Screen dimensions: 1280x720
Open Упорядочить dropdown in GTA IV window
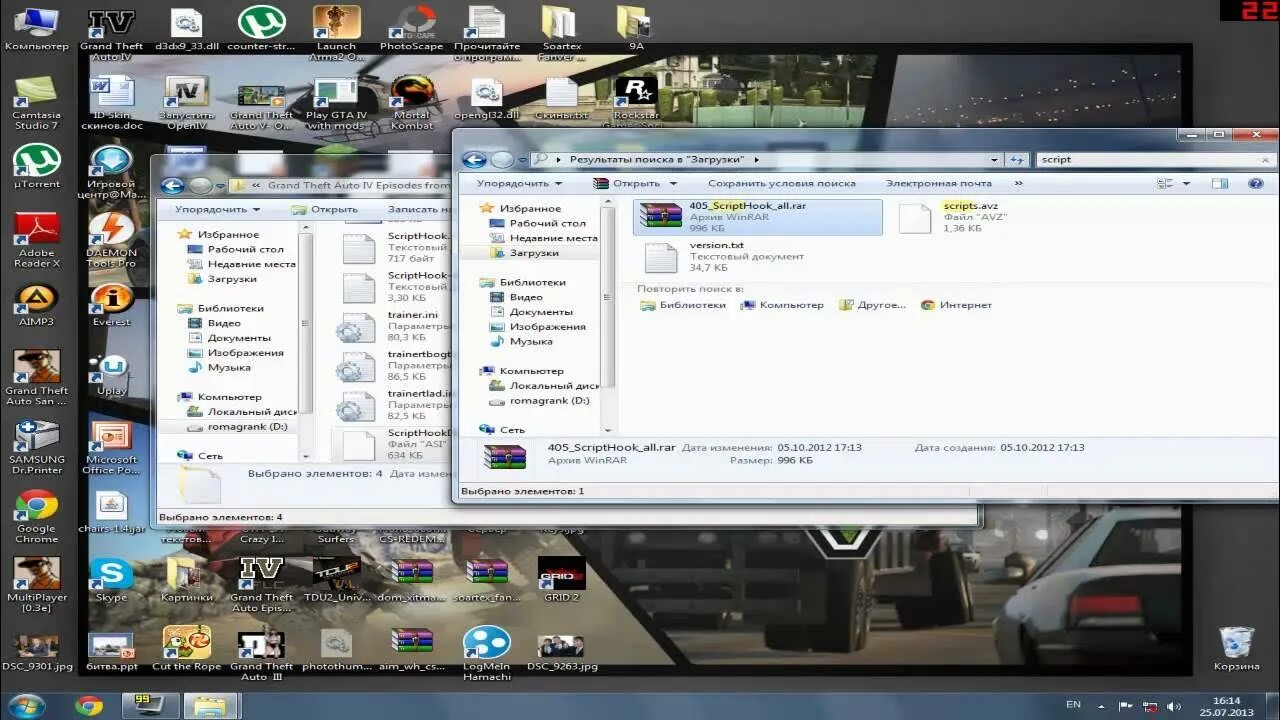point(217,209)
